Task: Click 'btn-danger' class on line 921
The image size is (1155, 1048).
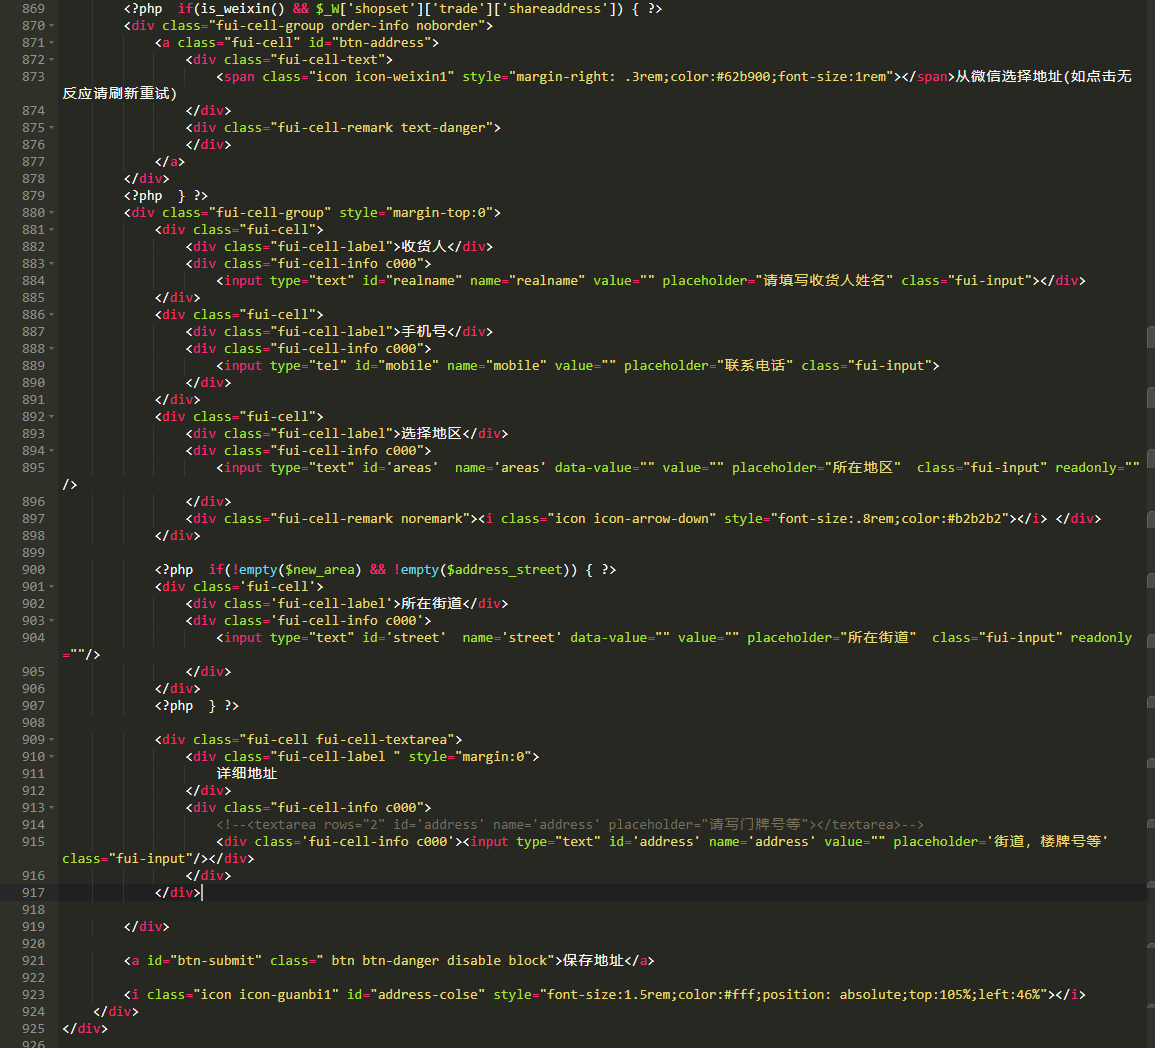Action: tap(401, 961)
